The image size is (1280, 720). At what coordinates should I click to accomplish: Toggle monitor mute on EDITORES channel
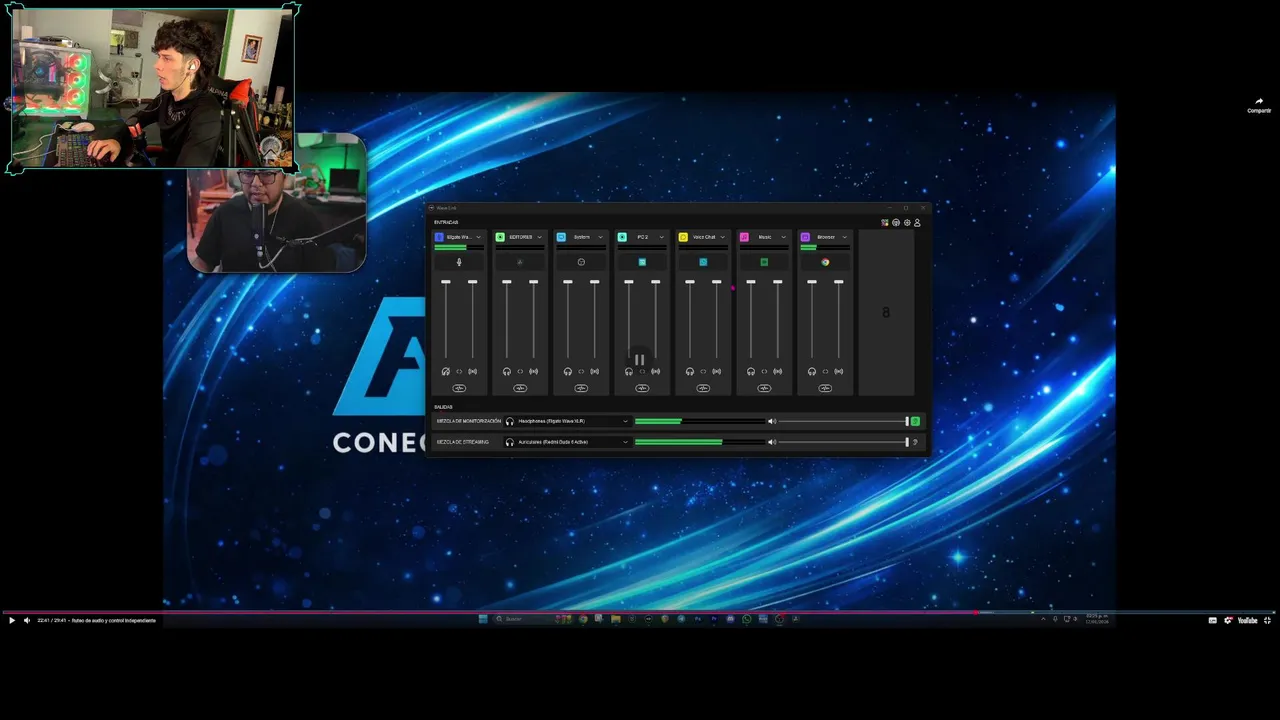(507, 371)
